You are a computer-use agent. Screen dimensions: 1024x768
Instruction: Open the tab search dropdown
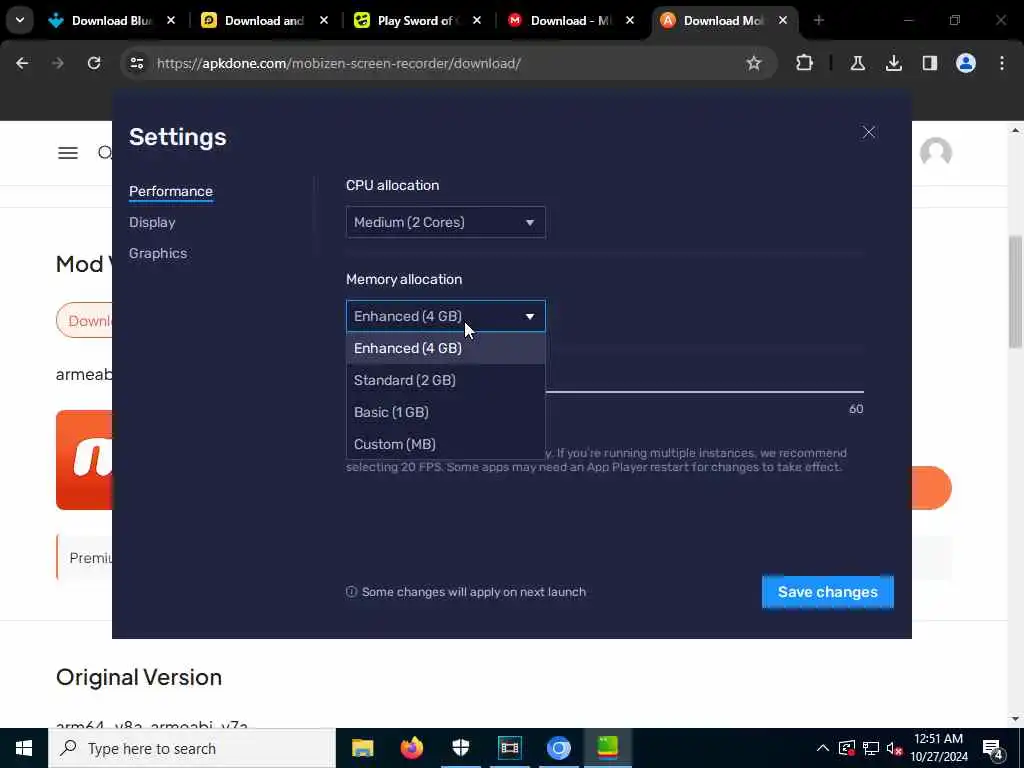tap(20, 21)
